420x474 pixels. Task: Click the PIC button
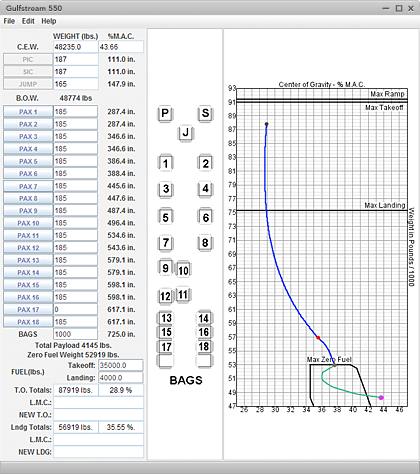(x=28, y=59)
